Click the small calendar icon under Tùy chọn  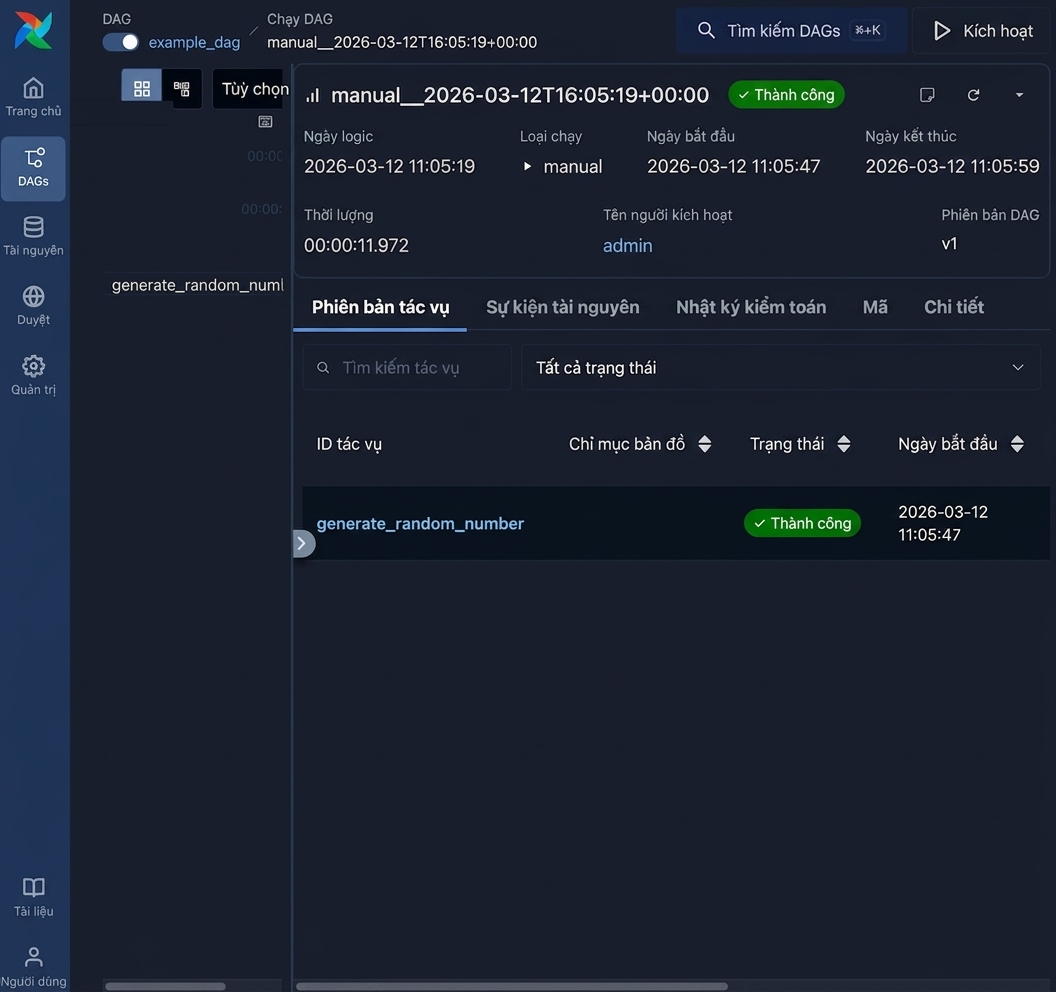click(265, 121)
